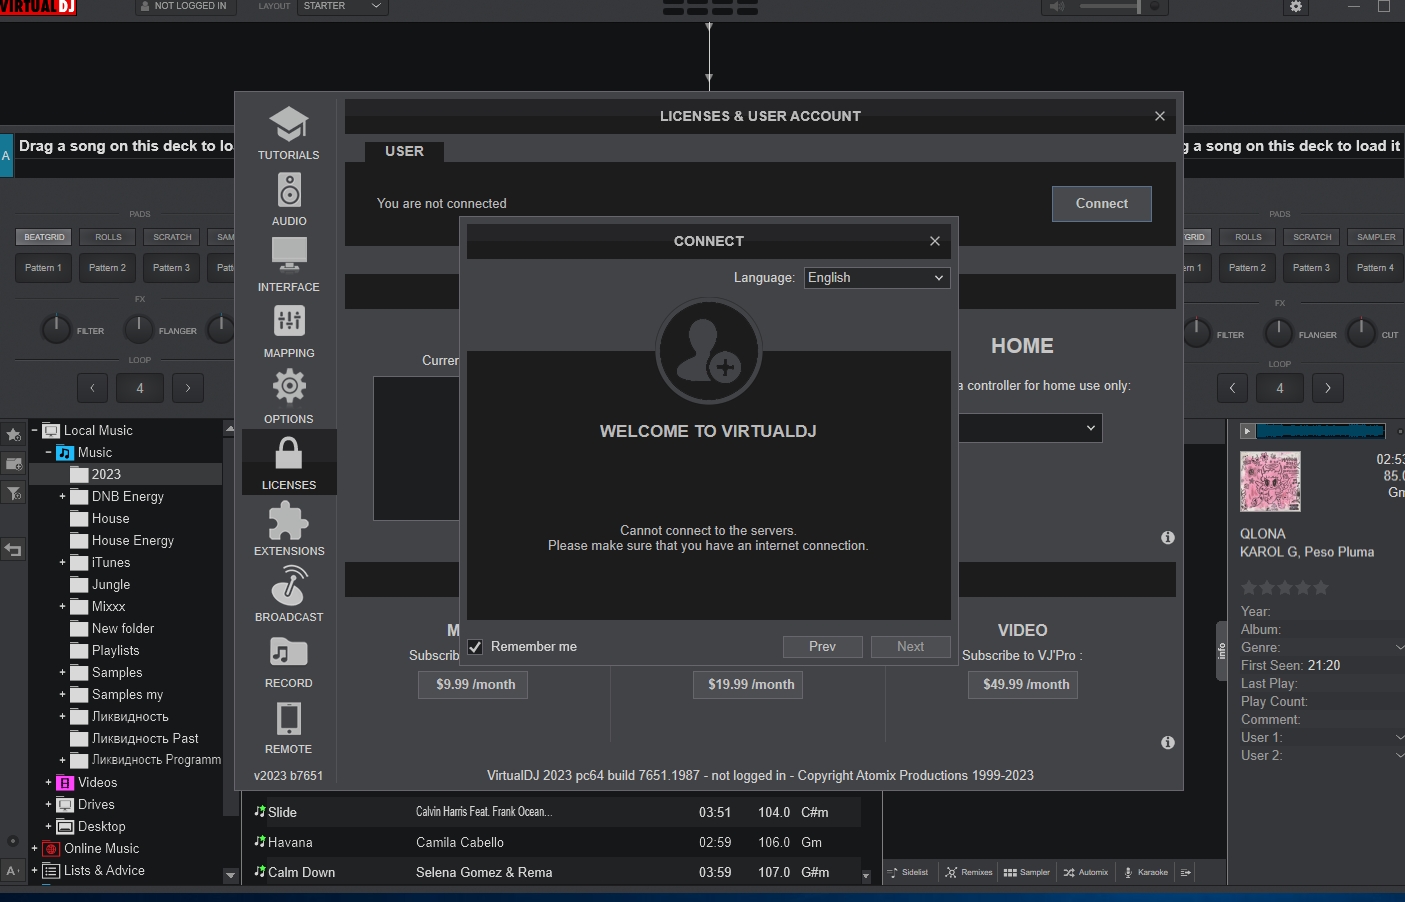This screenshot has height=902, width=1405.
Task: Open the Tutorials settings section
Action: click(288, 132)
